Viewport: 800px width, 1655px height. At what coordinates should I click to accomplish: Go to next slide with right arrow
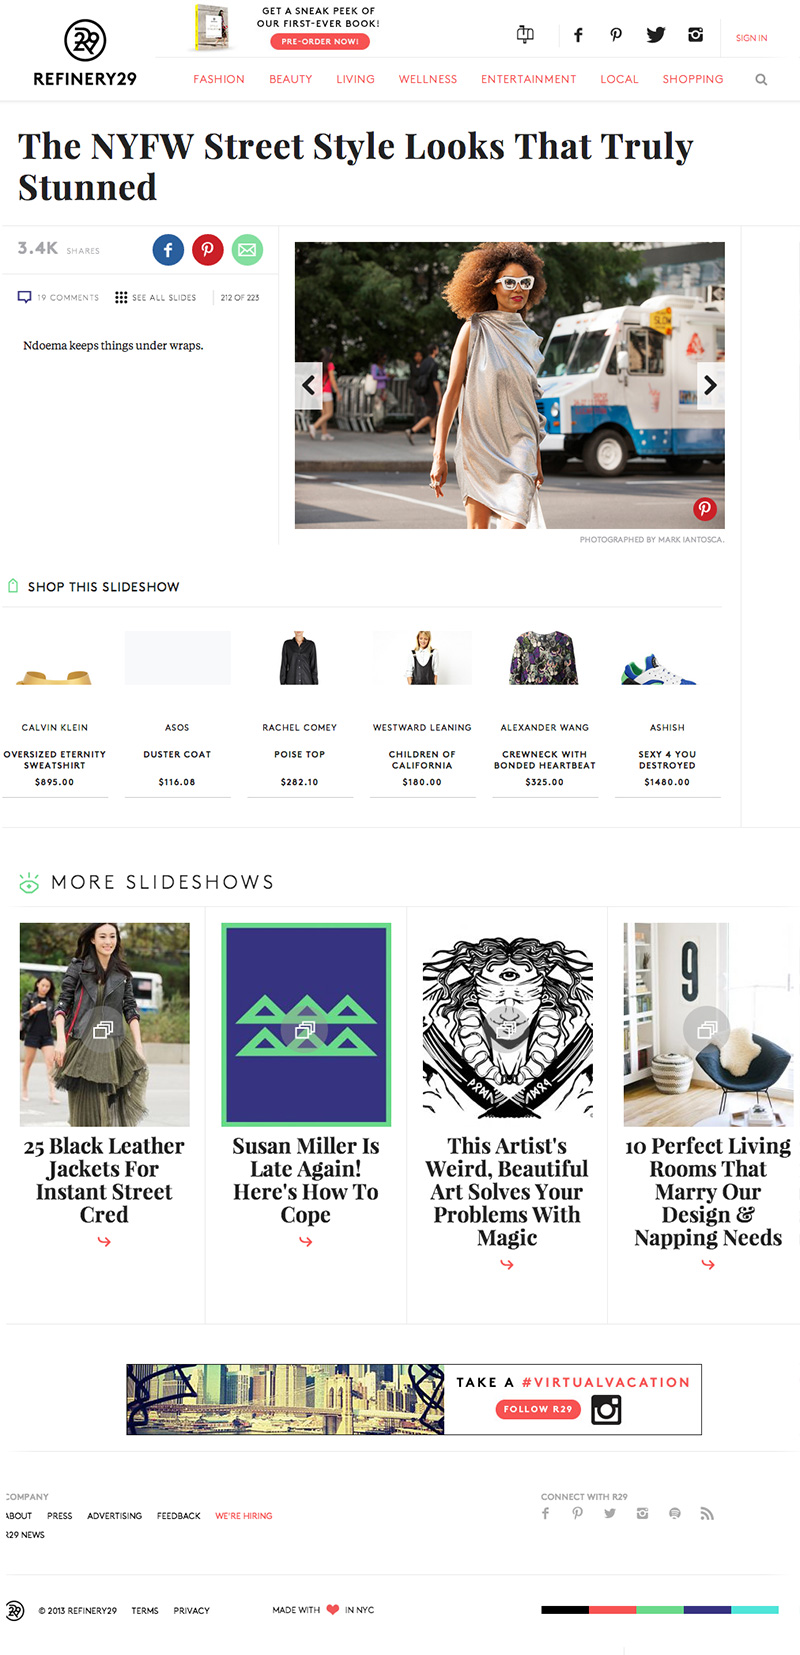point(710,385)
